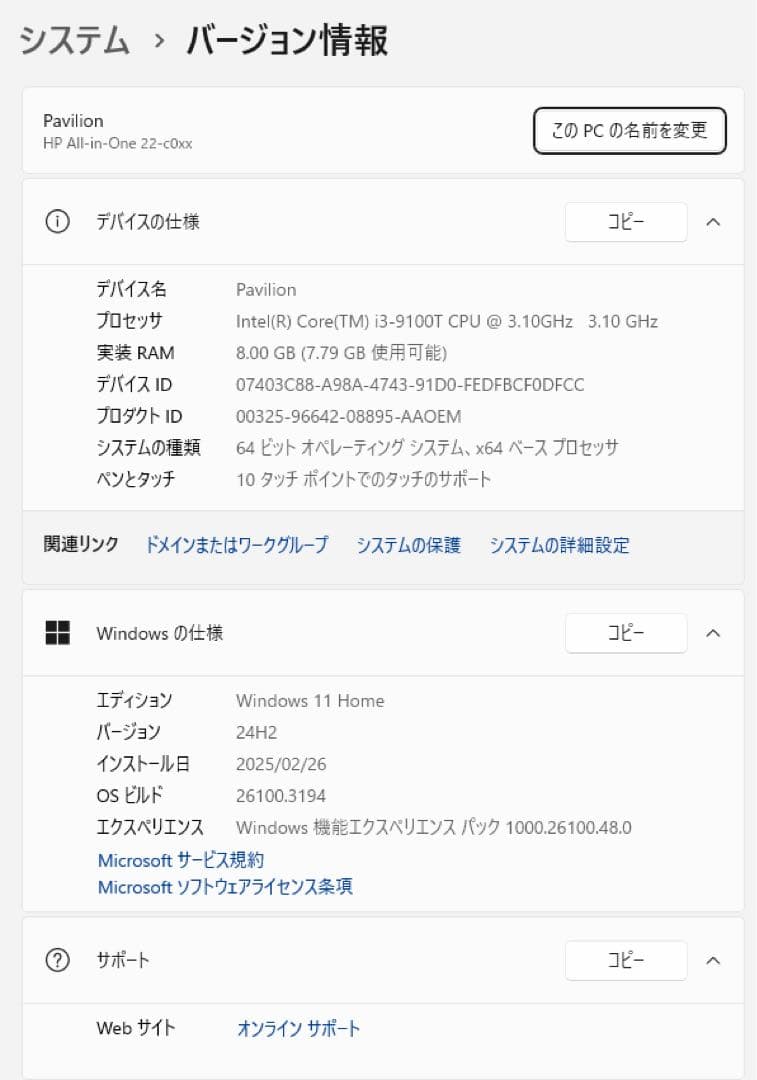Open システムの保護 link

408,545
